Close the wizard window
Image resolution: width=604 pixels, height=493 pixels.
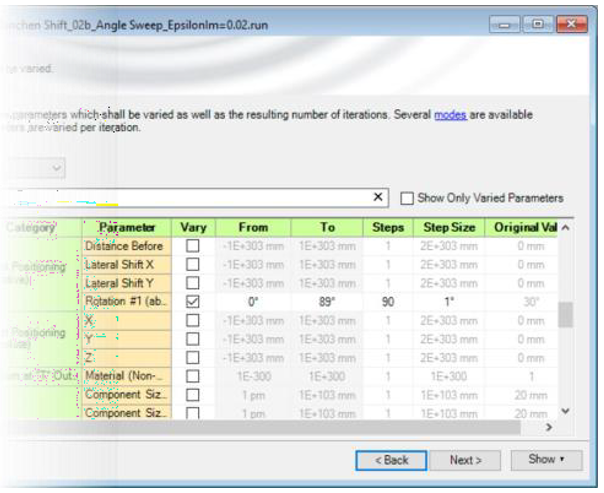pos(572,25)
